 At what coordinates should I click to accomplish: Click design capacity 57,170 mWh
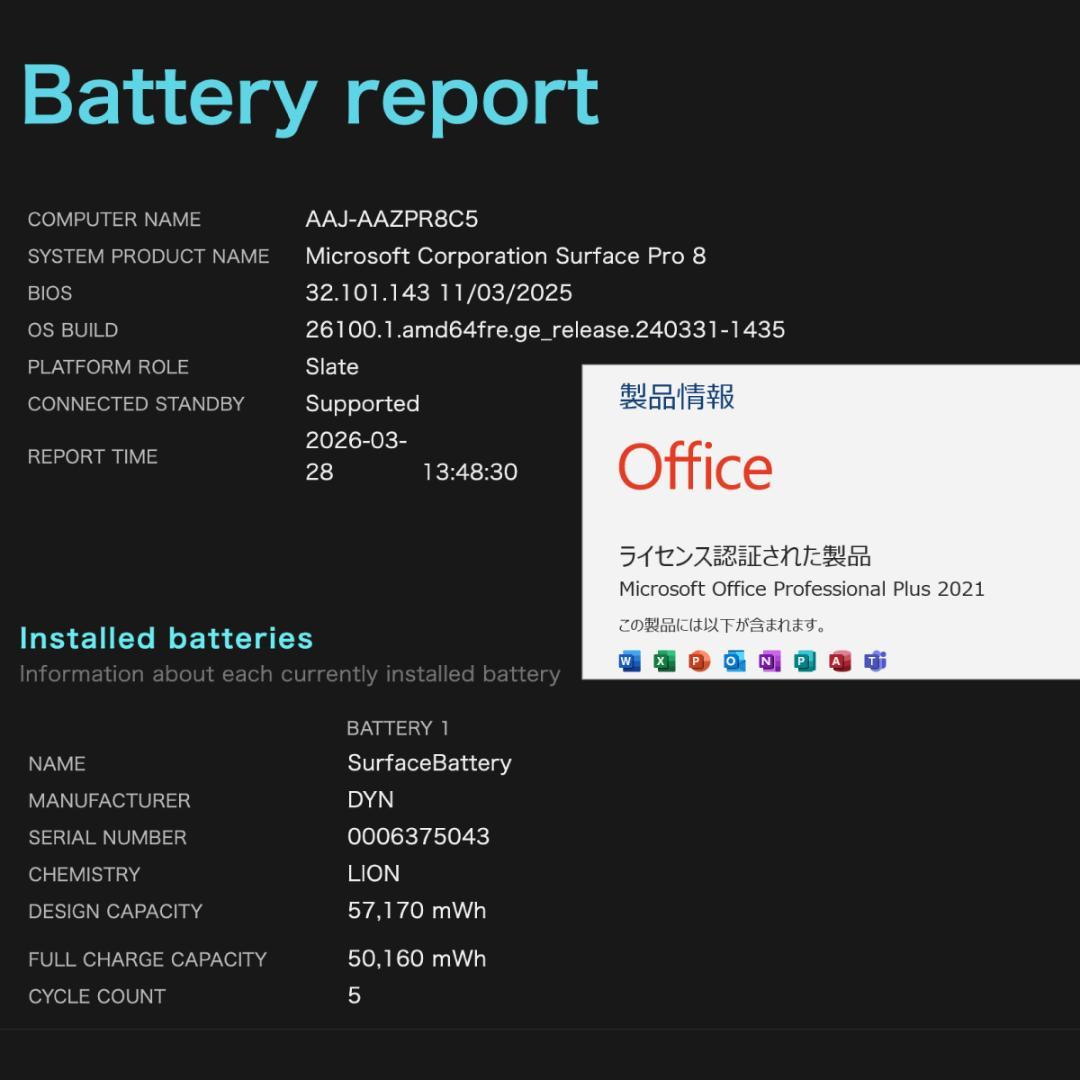coord(417,911)
